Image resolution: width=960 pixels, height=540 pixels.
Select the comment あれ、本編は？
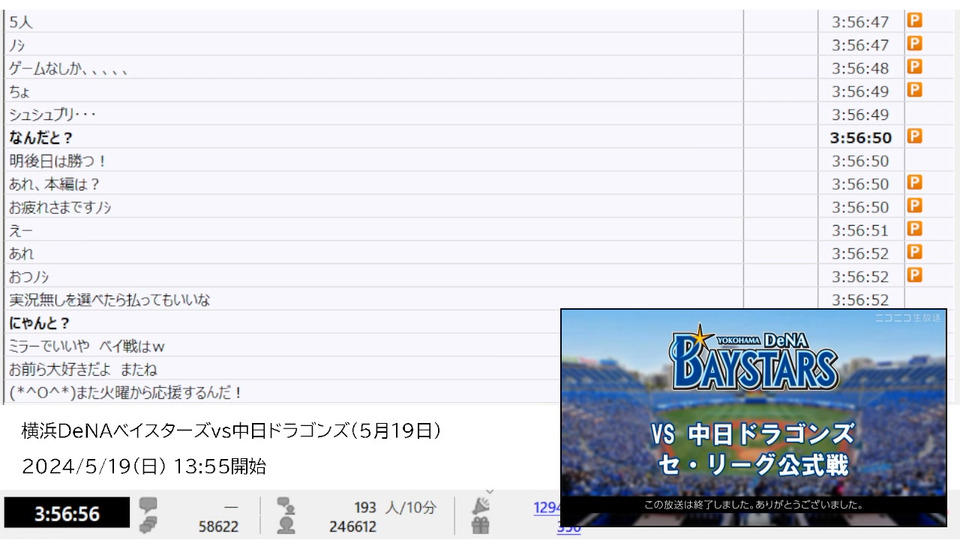54,184
